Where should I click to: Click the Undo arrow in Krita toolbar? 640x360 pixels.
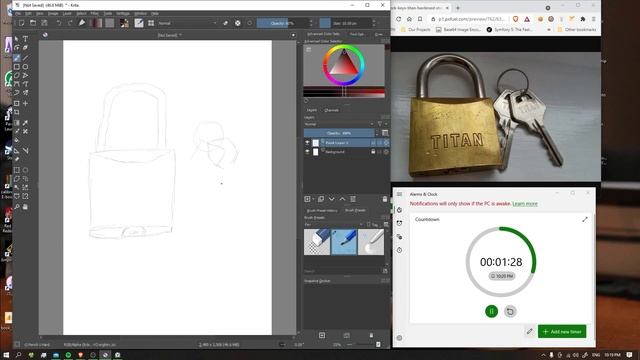(x=59, y=23)
